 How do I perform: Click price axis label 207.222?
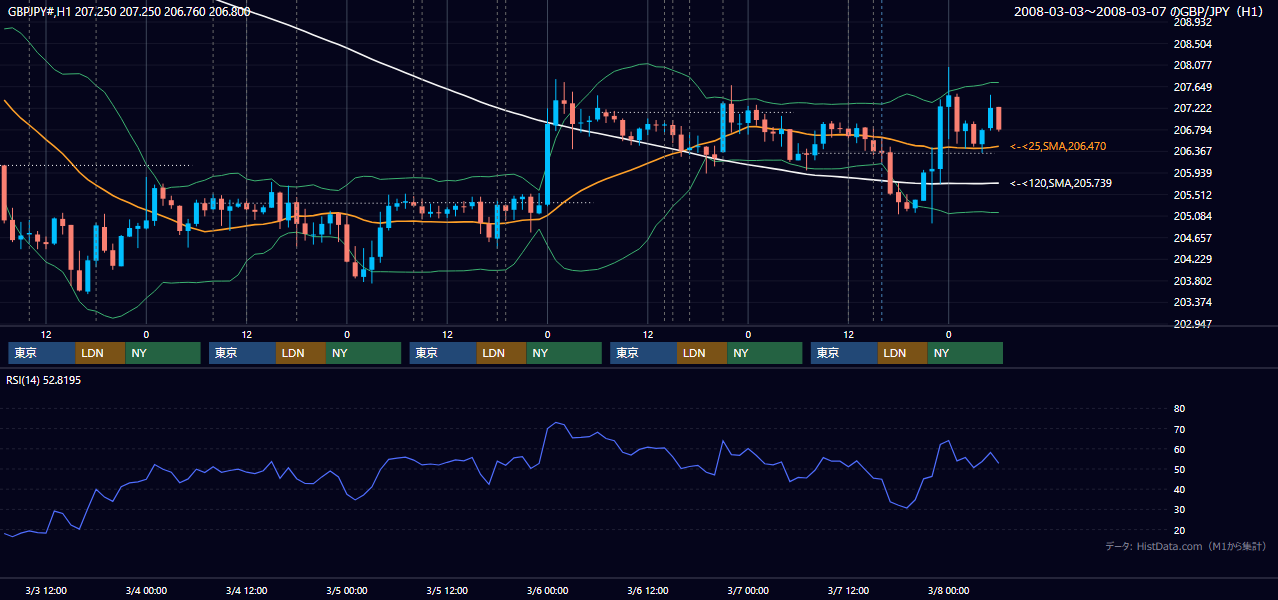point(1193,108)
